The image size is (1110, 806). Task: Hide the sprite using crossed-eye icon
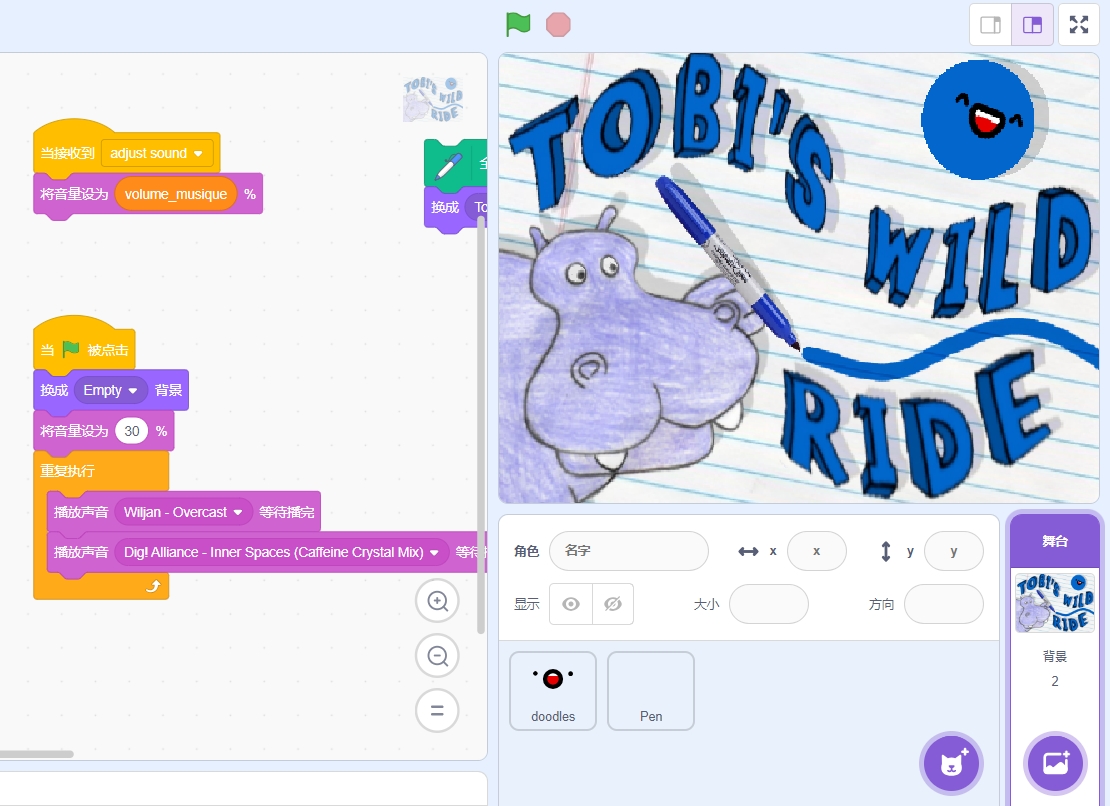coord(613,604)
